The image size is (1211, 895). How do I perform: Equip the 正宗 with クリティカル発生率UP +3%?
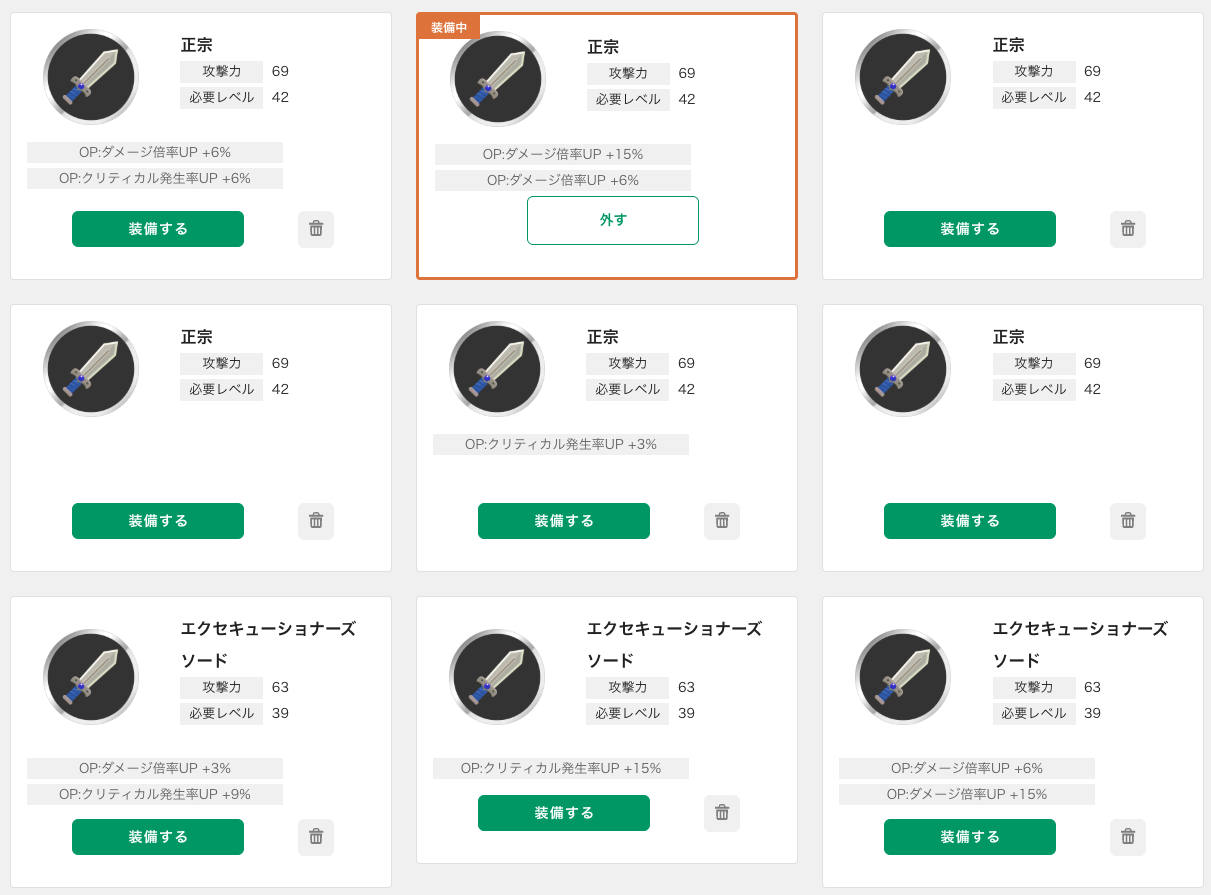[564, 521]
